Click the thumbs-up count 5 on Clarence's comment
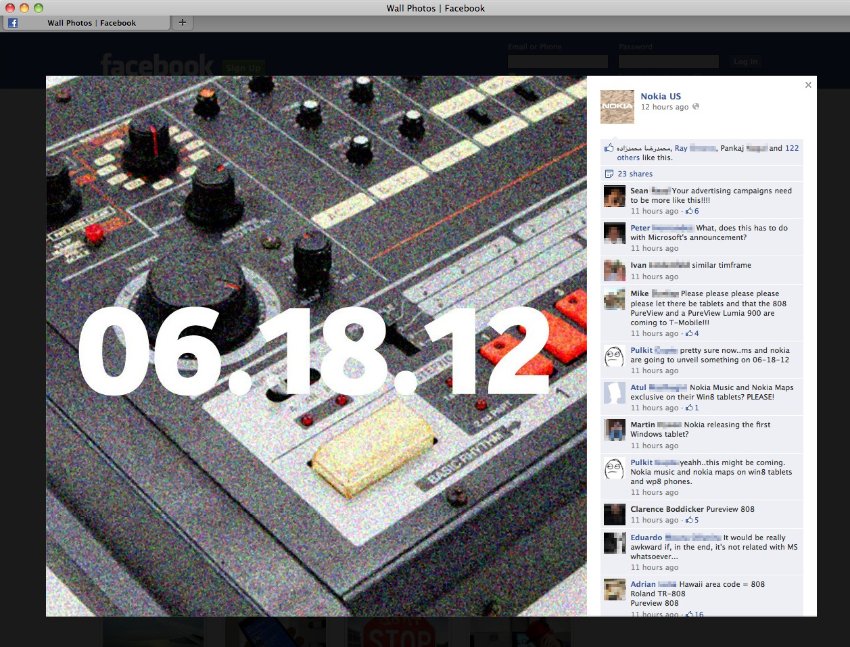850x647 pixels. pos(692,520)
